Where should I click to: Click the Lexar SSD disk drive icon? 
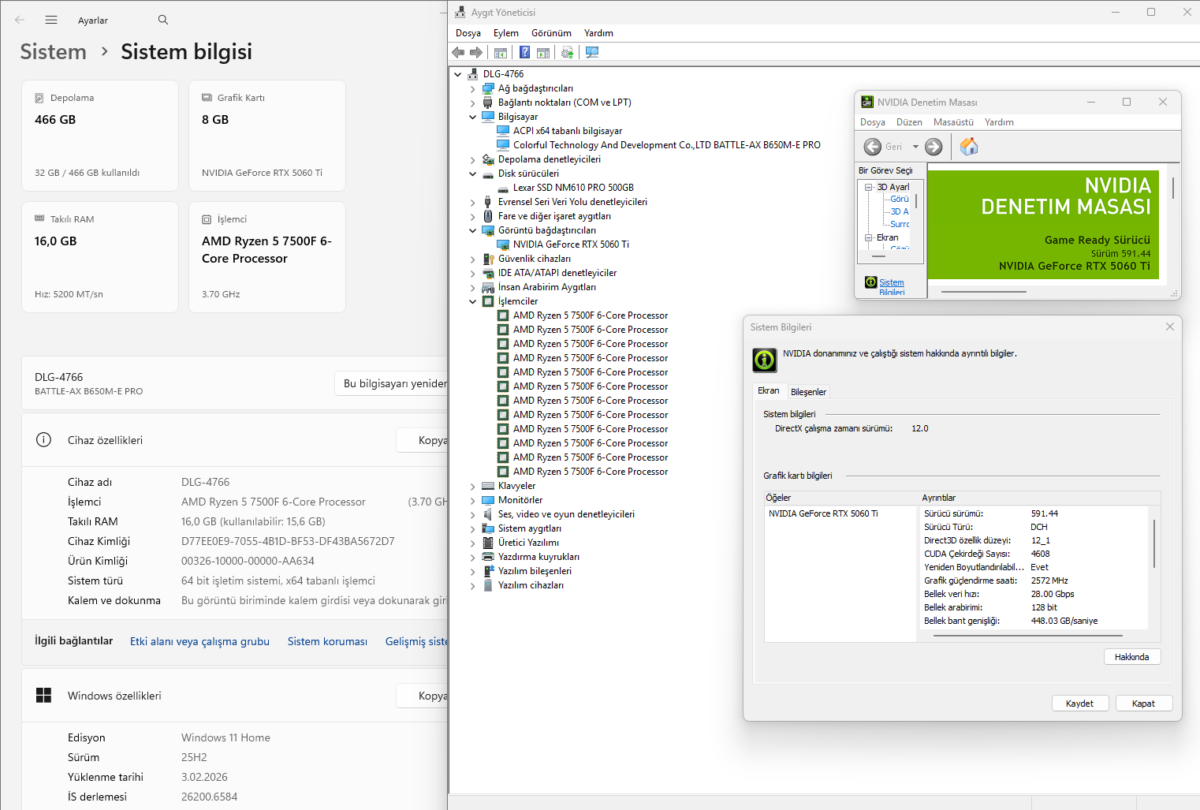(503, 187)
